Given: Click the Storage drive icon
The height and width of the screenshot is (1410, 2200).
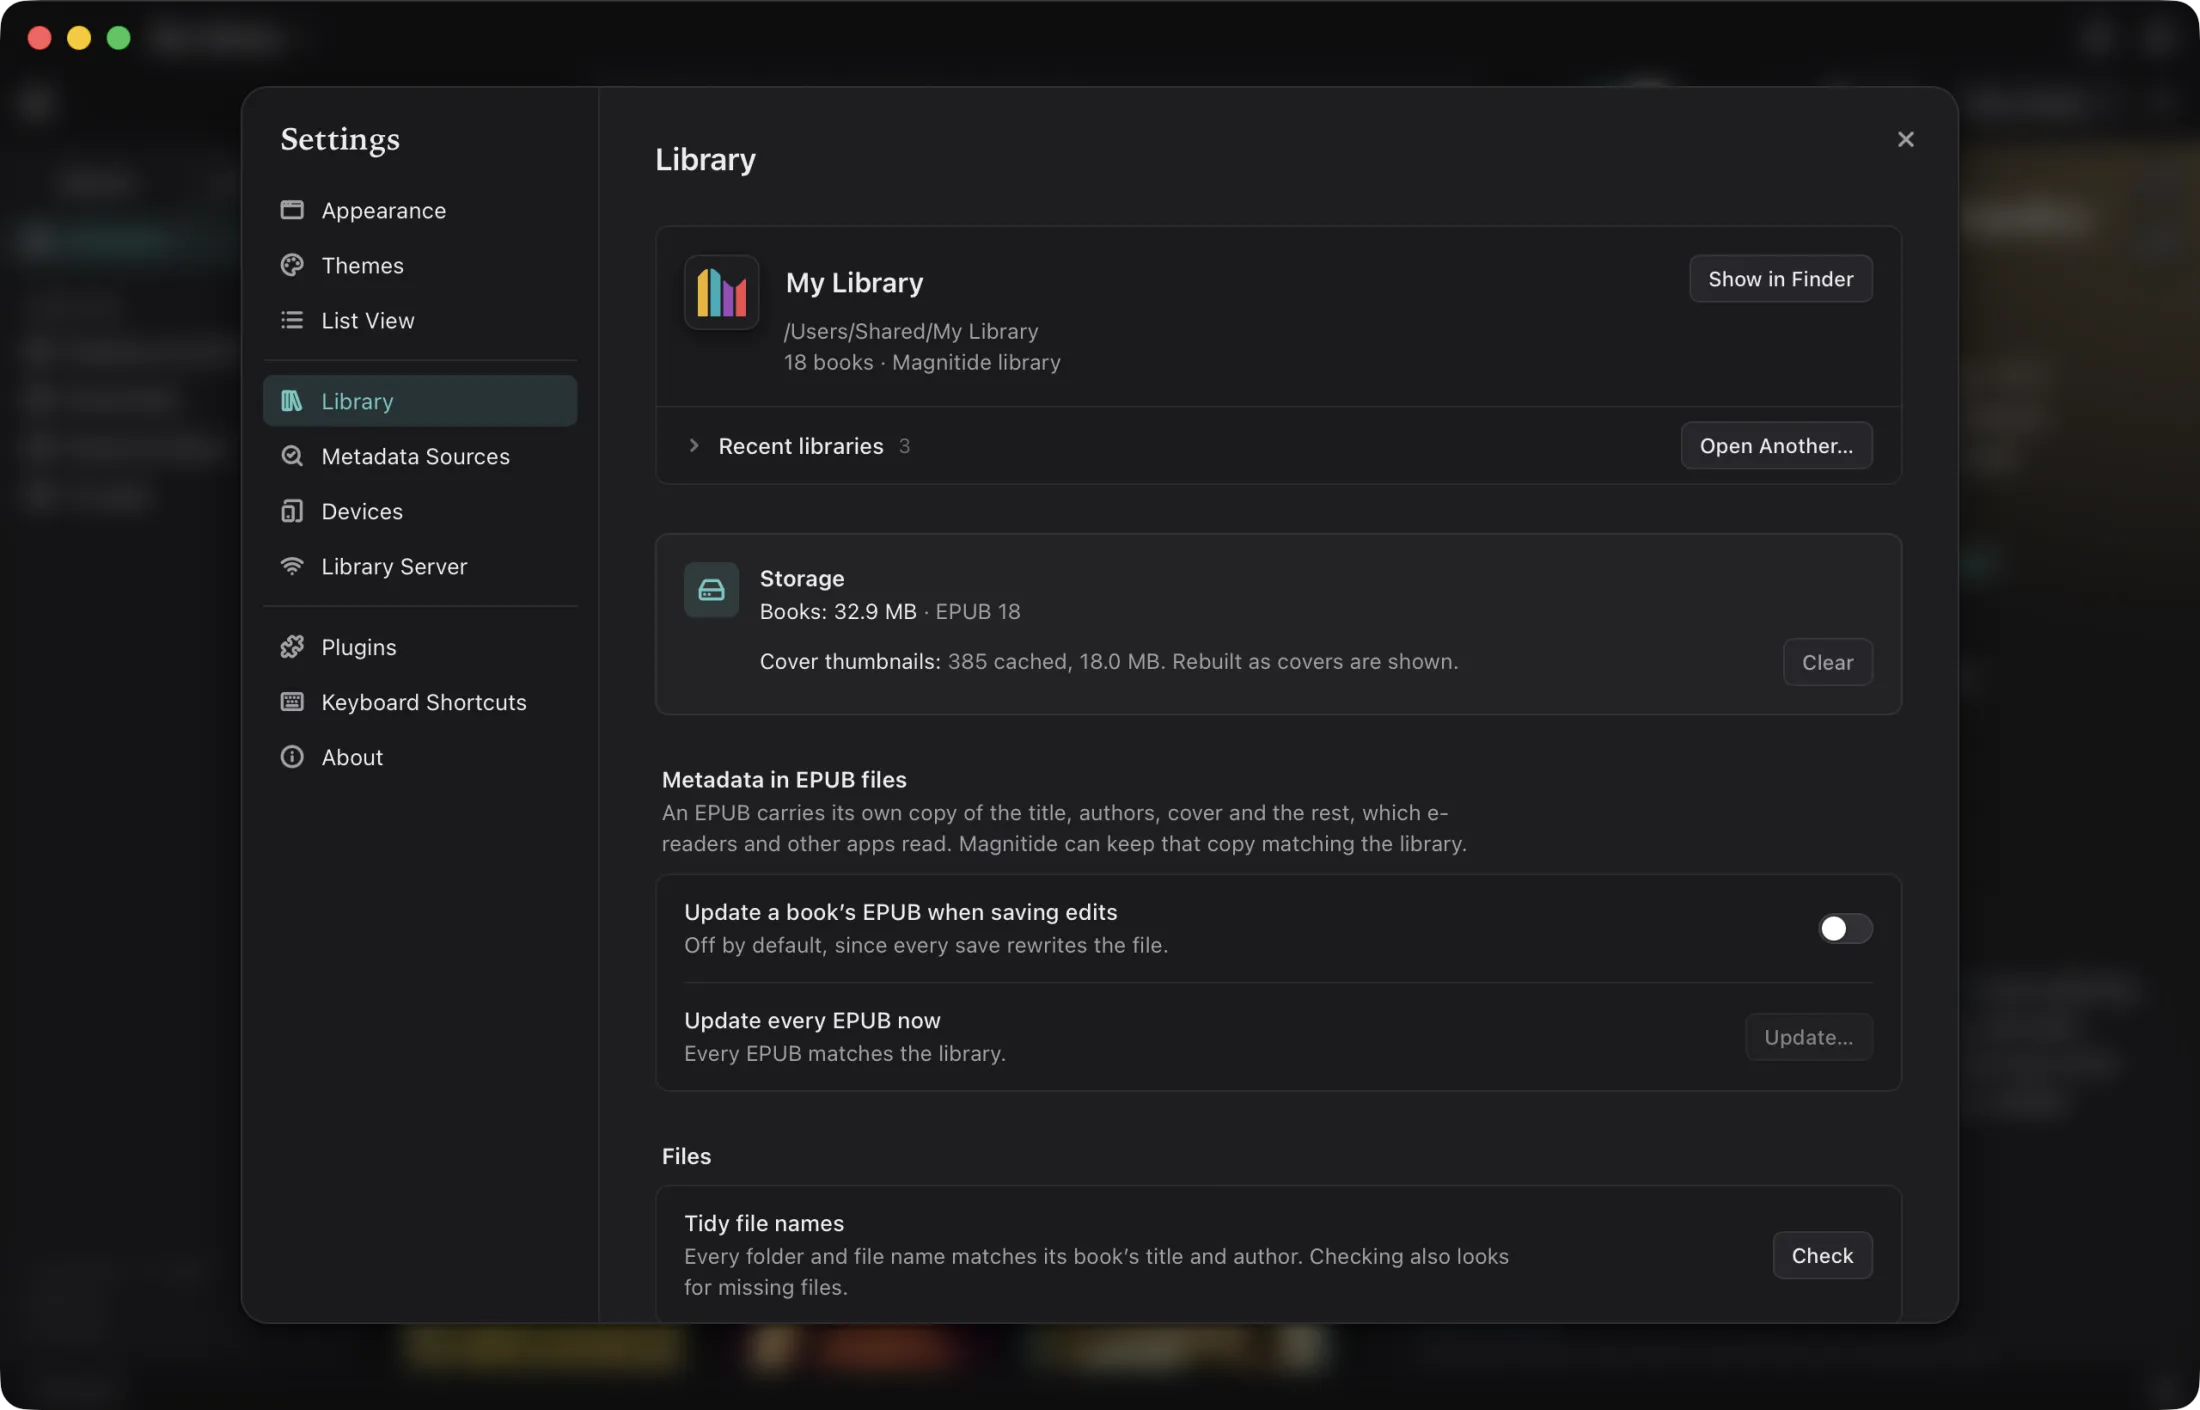Looking at the screenshot, I should click(711, 590).
